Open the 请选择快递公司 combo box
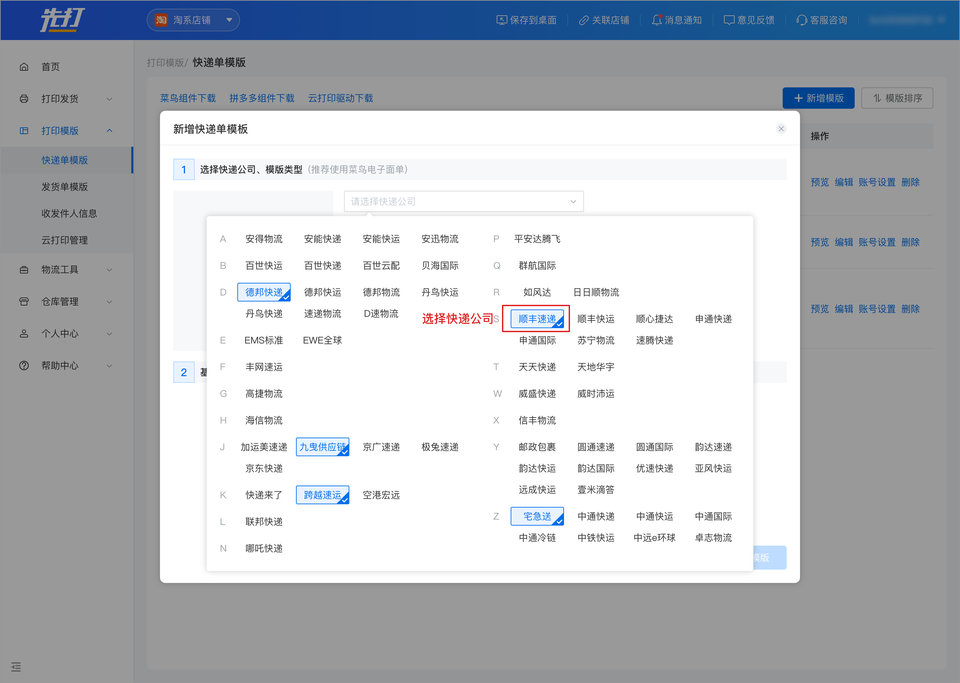This screenshot has height=683, width=960. coord(463,202)
